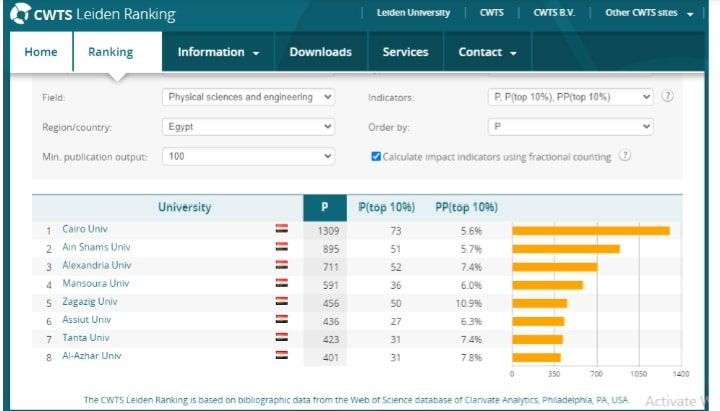Click Zagazig Univ orange bar
The image size is (720, 411).
coord(540,303)
